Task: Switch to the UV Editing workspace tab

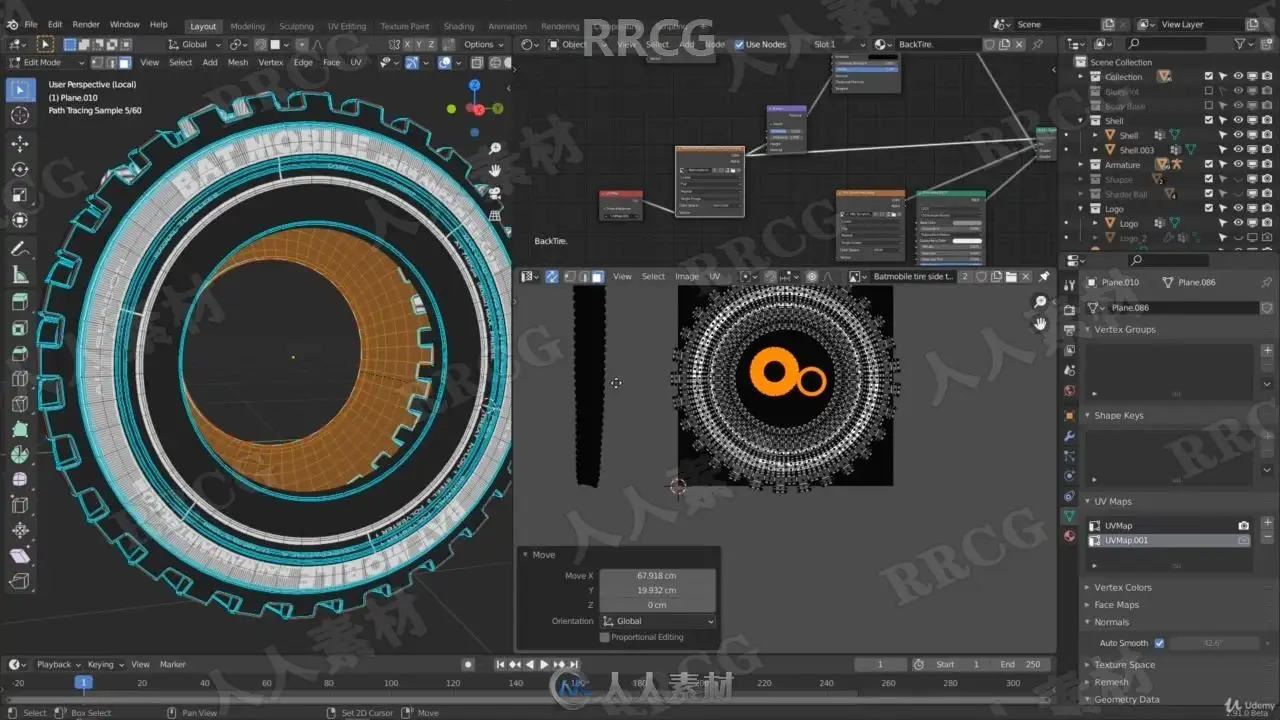Action: (346, 26)
